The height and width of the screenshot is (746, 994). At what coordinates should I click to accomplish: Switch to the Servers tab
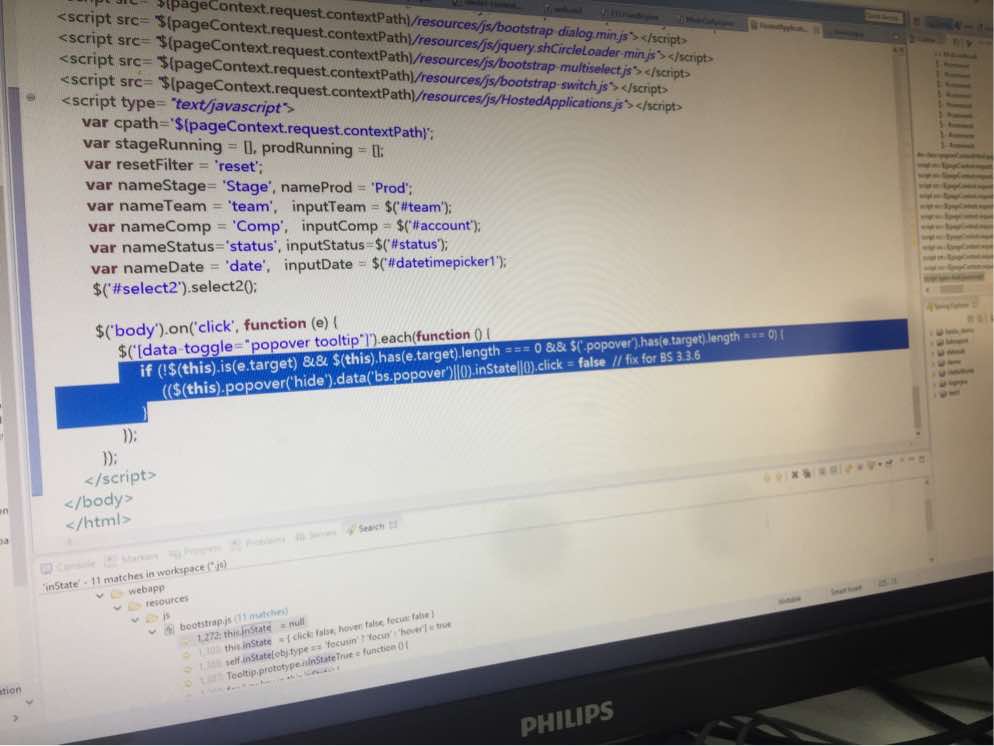[316, 534]
